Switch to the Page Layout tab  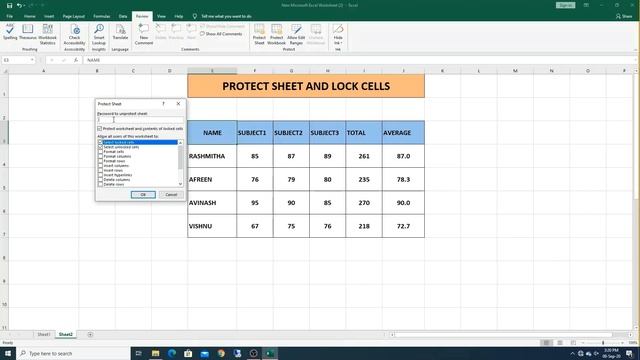[73, 16]
